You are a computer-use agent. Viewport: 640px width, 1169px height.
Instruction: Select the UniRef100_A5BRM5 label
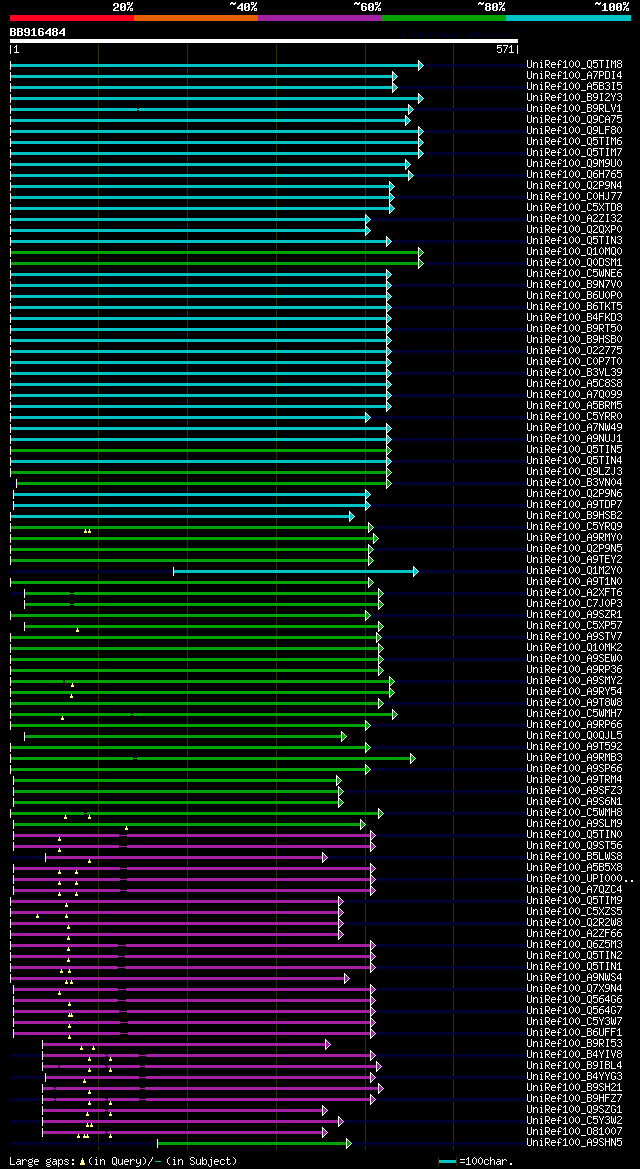tap(574, 406)
